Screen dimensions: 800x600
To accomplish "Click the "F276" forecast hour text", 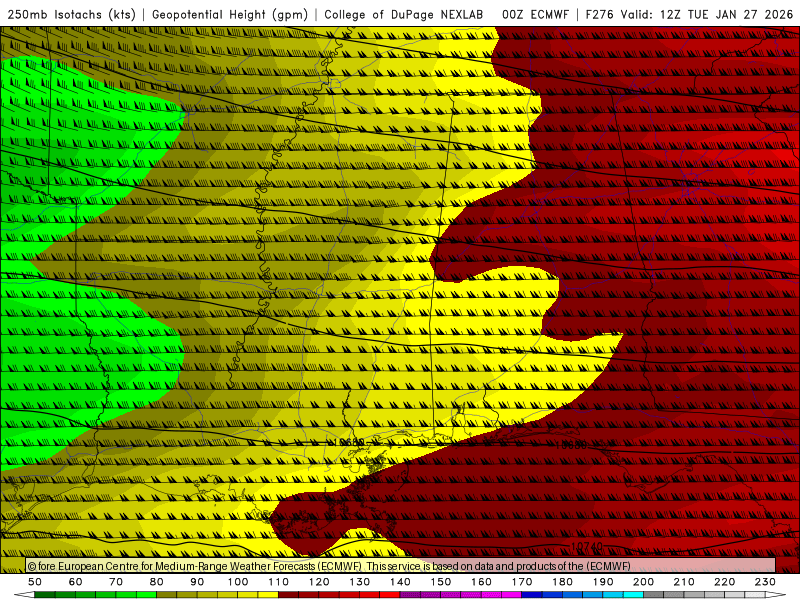I will tap(601, 15).
